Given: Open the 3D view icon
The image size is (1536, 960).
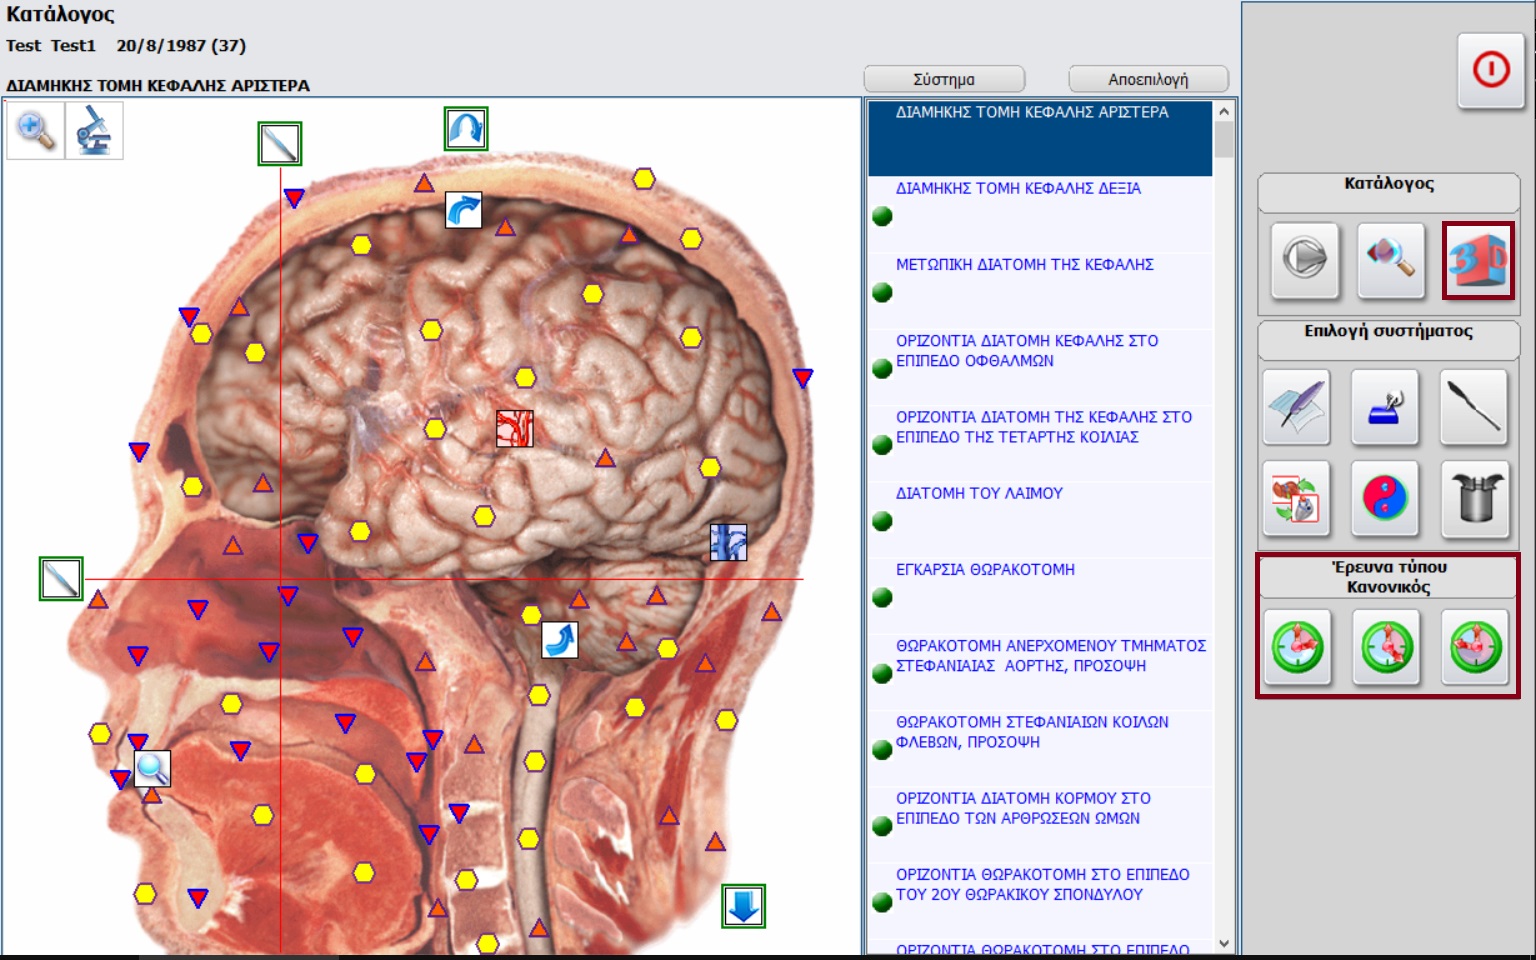Looking at the screenshot, I should tap(1478, 260).
